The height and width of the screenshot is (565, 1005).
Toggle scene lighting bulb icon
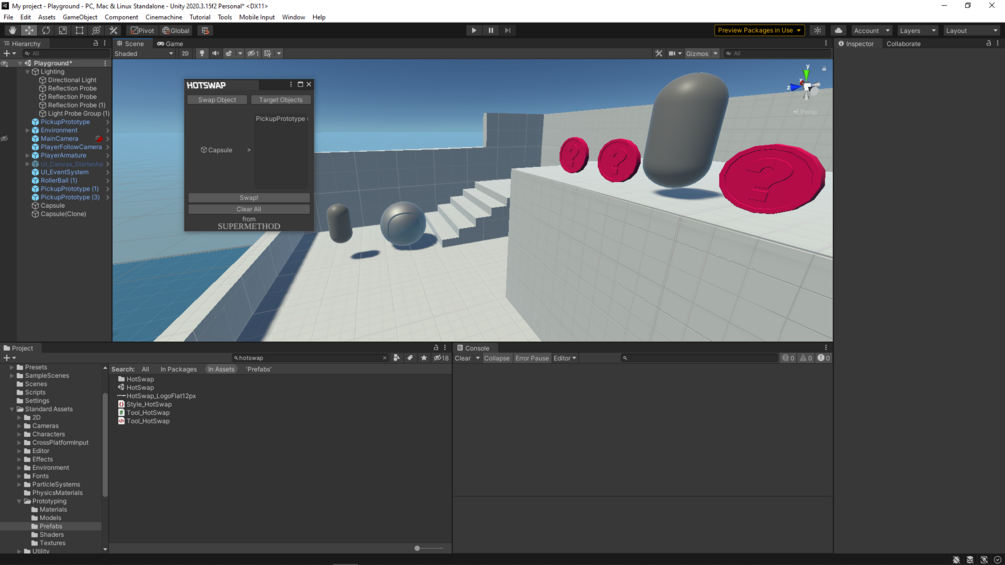tap(202, 53)
